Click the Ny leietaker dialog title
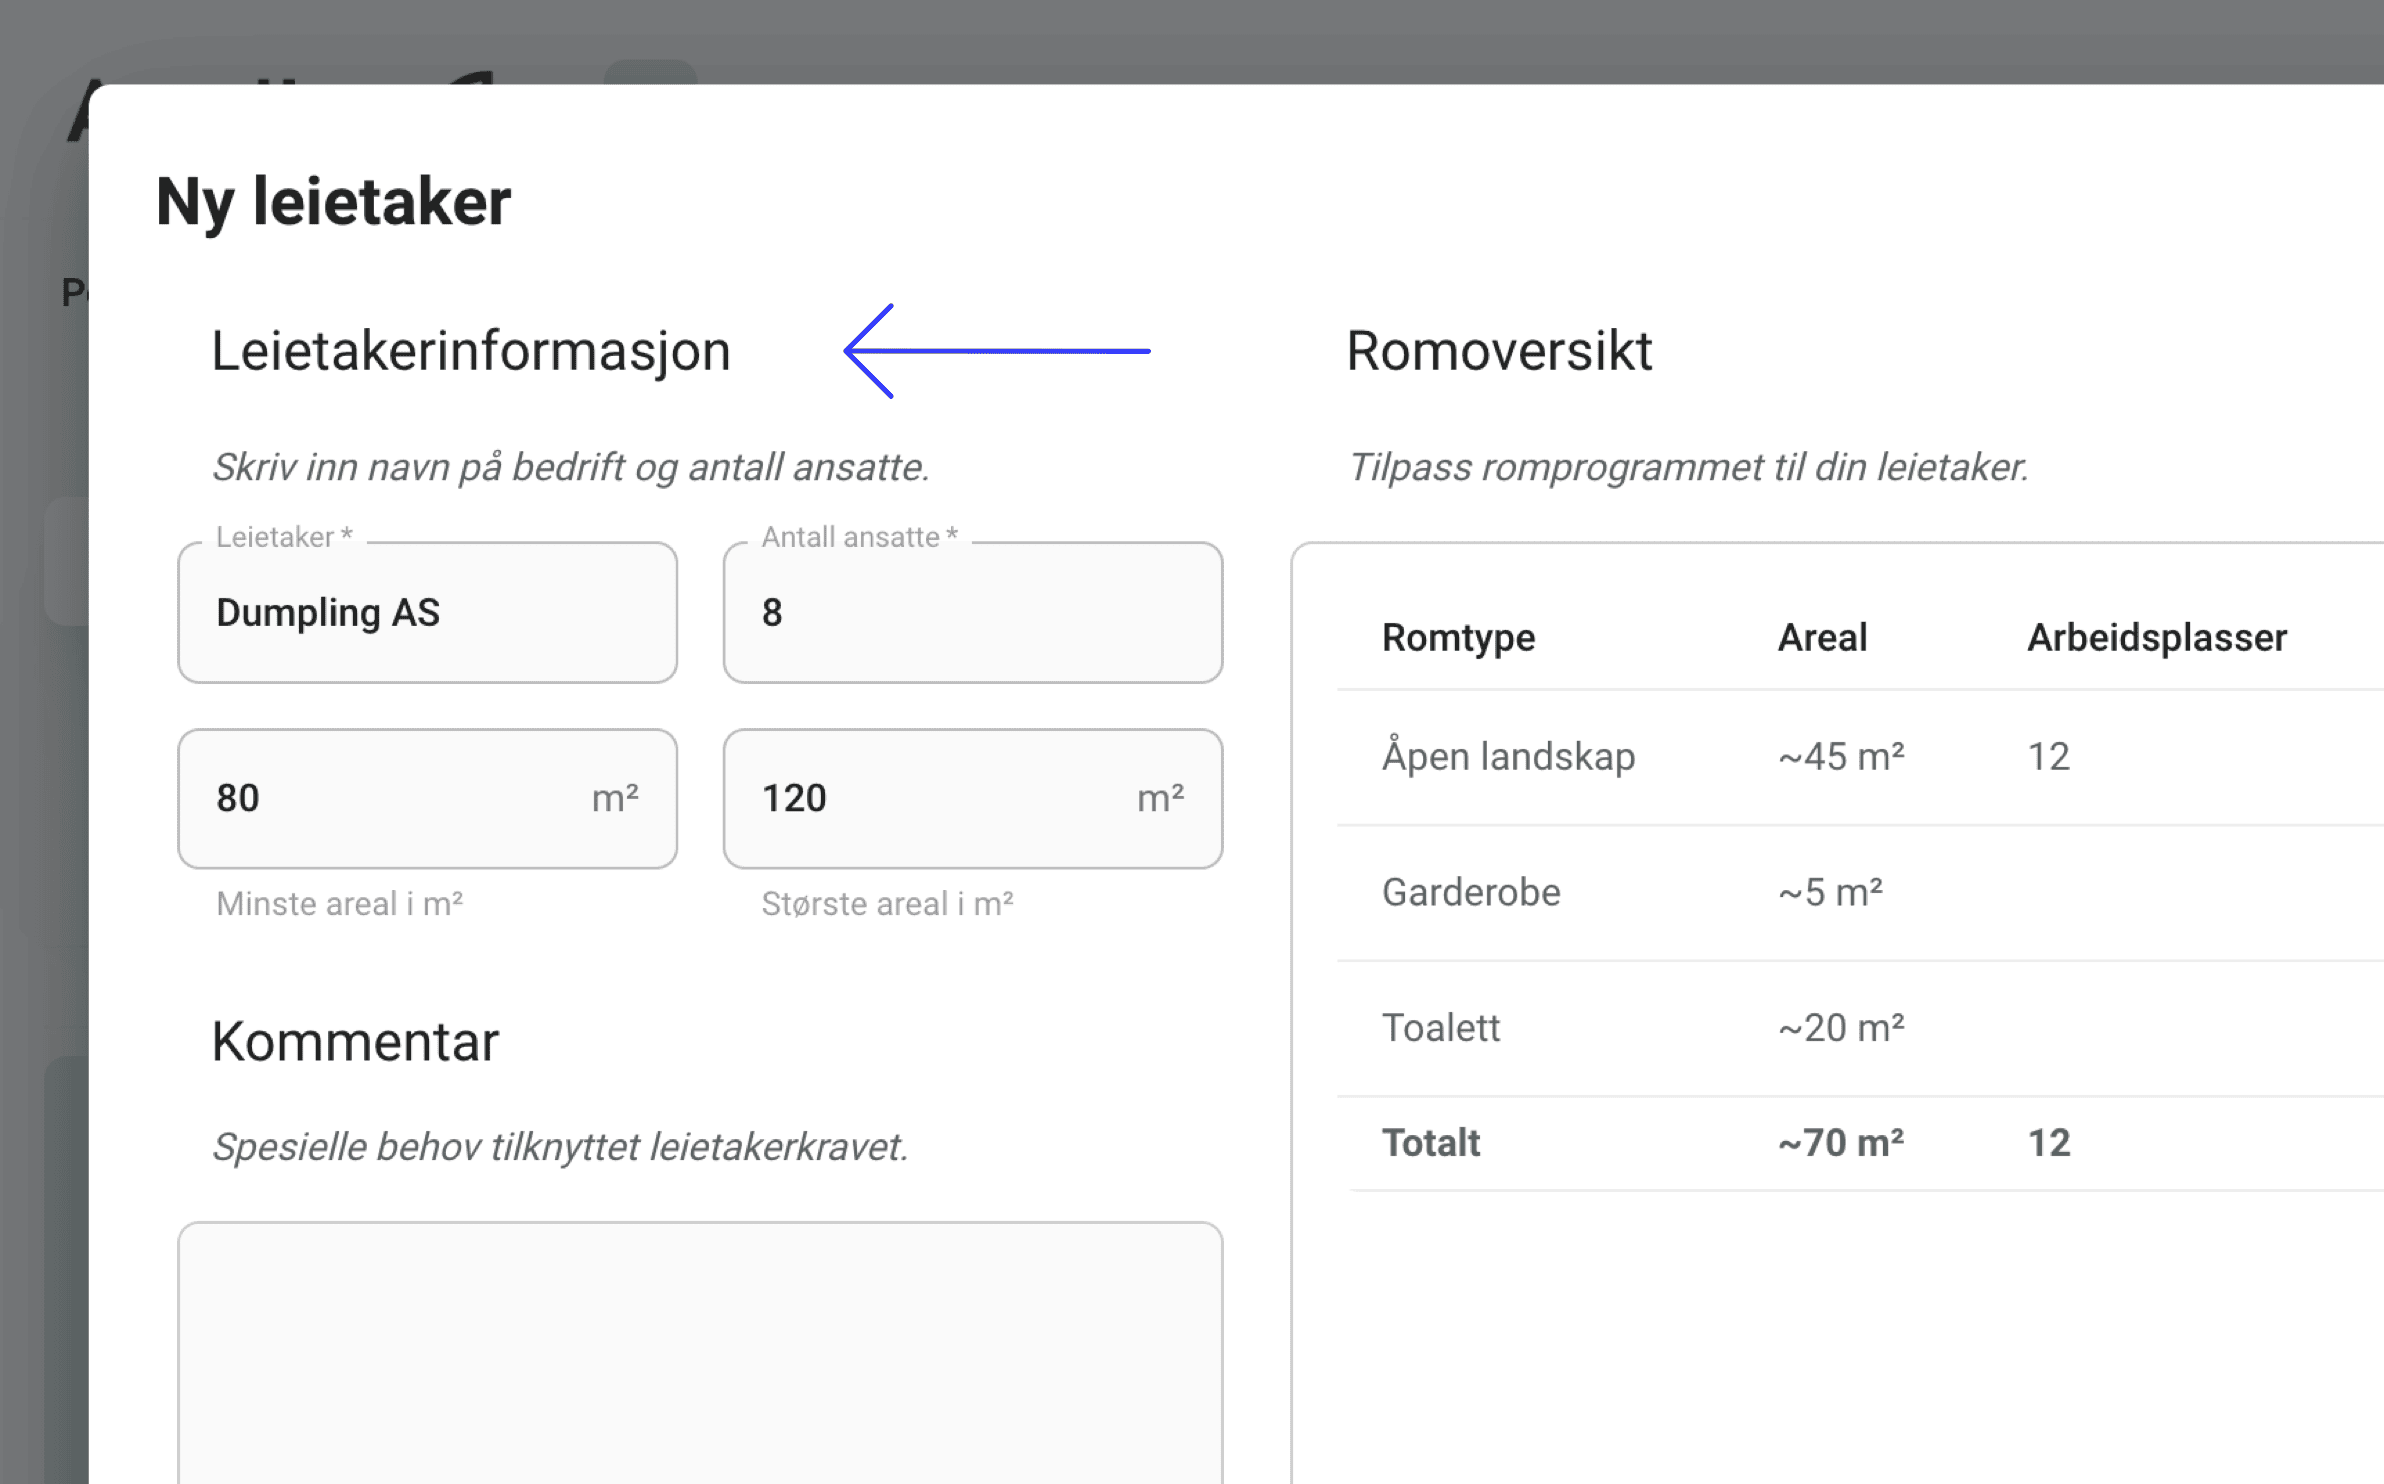The width and height of the screenshot is (2384, 1484). 333,202
